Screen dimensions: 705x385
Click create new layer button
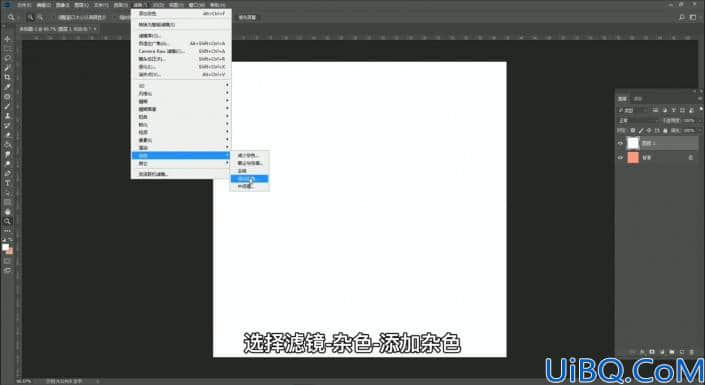coord(682,351)
